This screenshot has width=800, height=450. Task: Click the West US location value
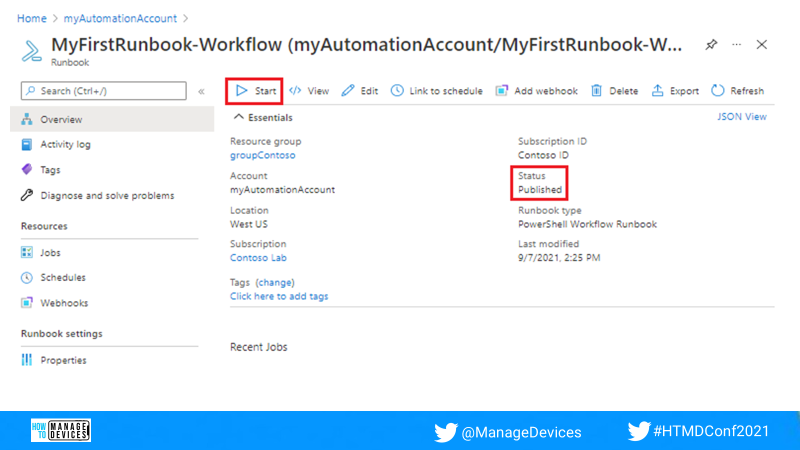click(x=248, y=224)
